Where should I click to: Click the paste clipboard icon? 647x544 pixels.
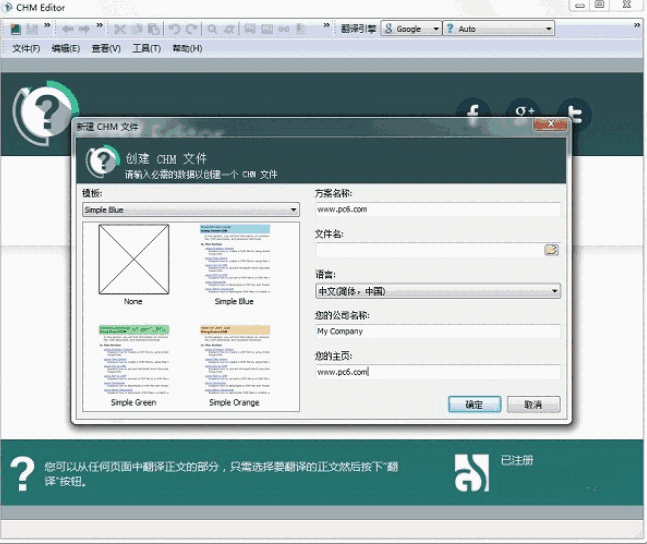(x=153, y=29)
